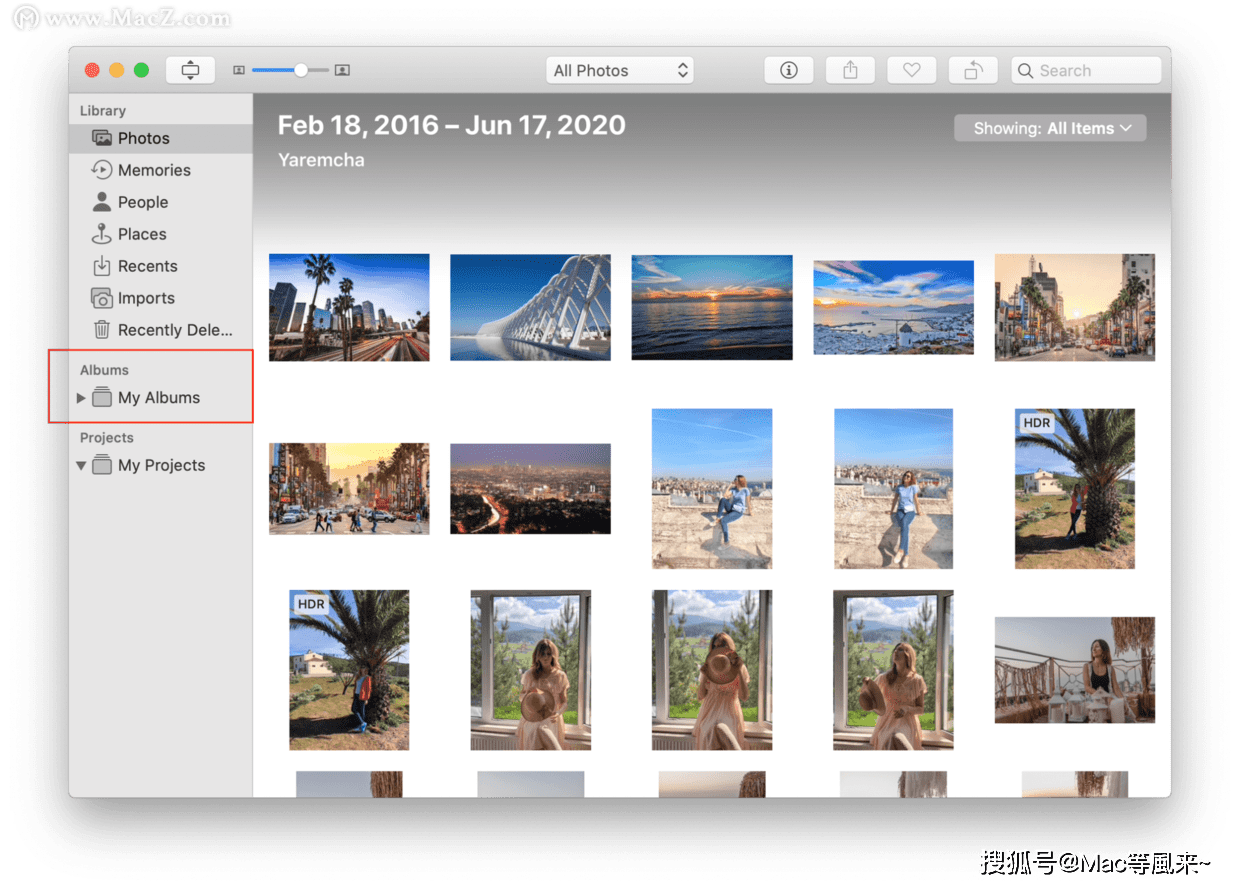Open the Showing: All Items filter
This screenshot has height=889, width=1240.
(1050, 128)
